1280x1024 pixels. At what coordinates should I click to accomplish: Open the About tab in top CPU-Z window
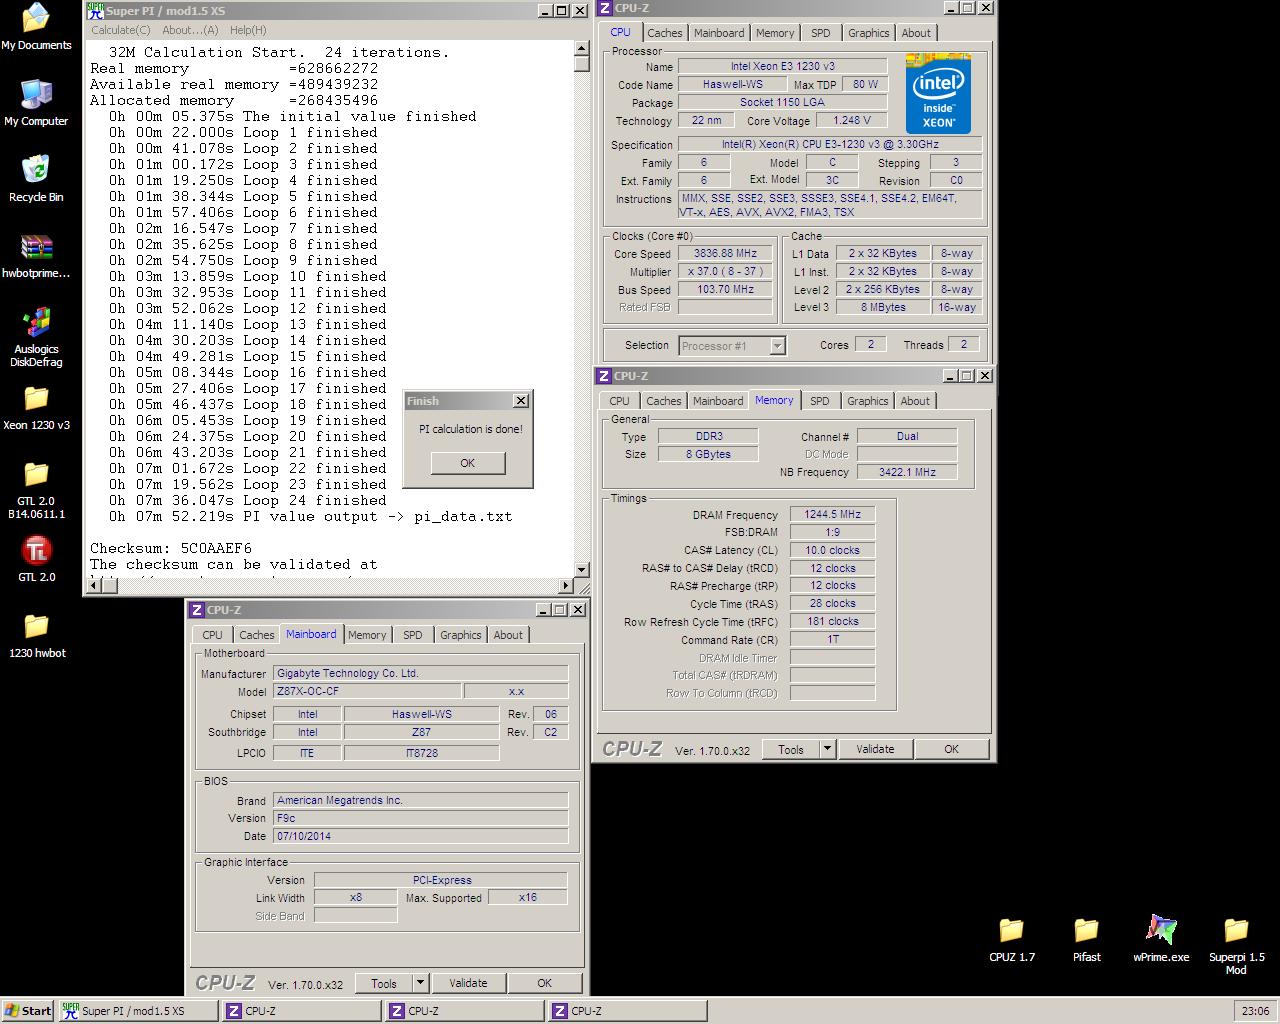[916, 33]
